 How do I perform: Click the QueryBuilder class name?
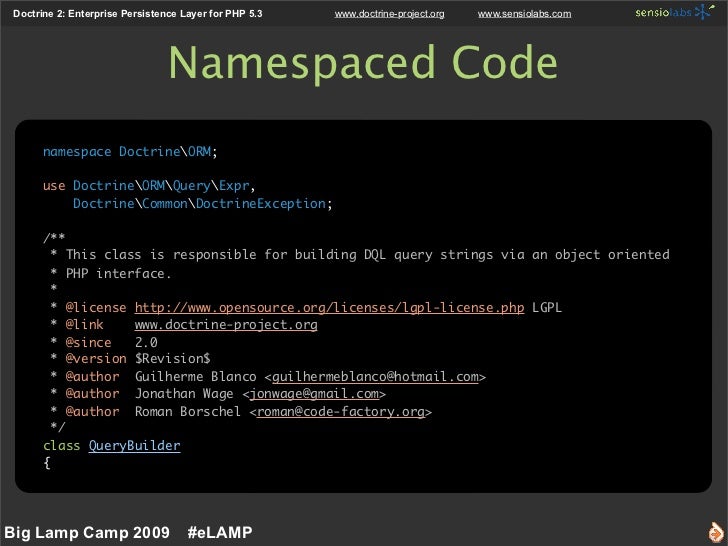tap(134, 446)
